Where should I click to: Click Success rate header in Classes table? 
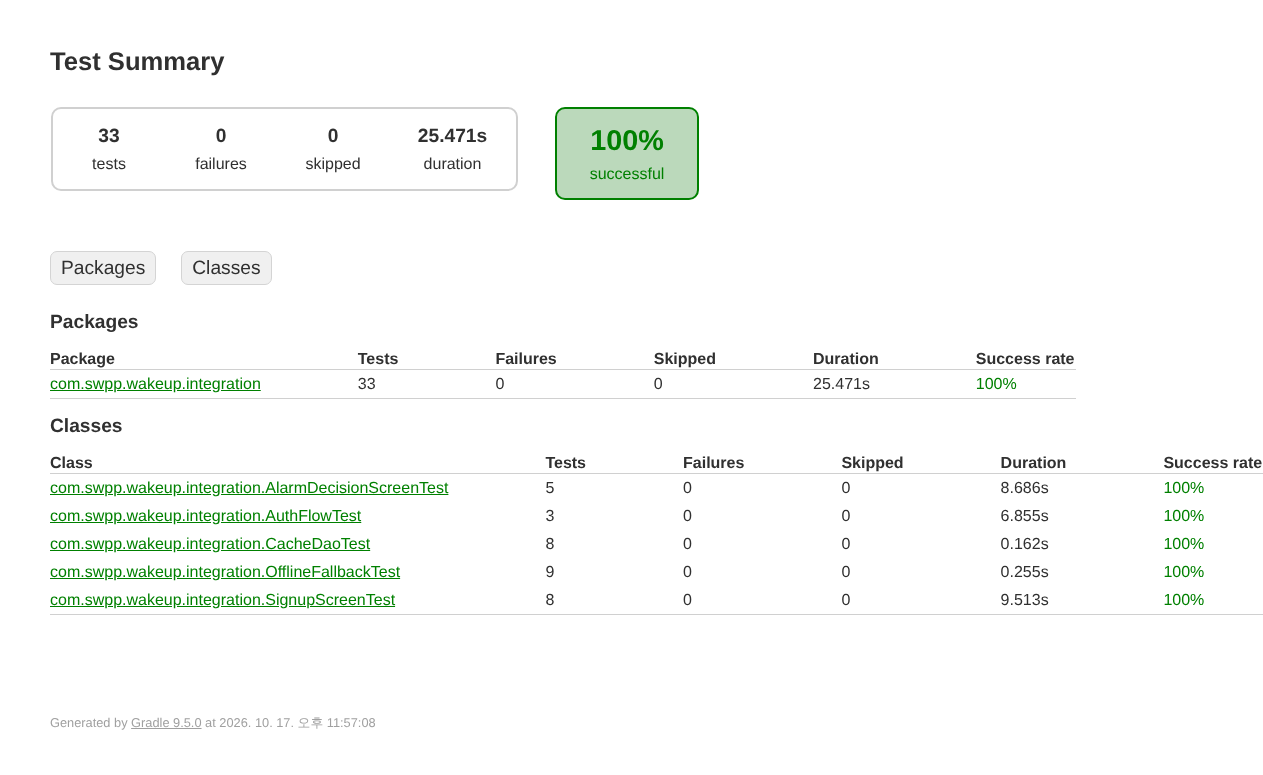(1212, 463)
